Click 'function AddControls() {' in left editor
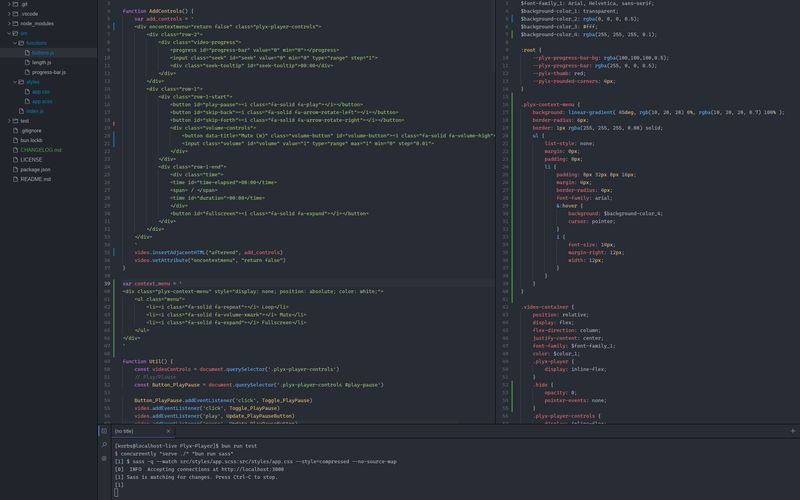Image resolution: width=800 pixels, height=500 pixels. click(158, 11)
